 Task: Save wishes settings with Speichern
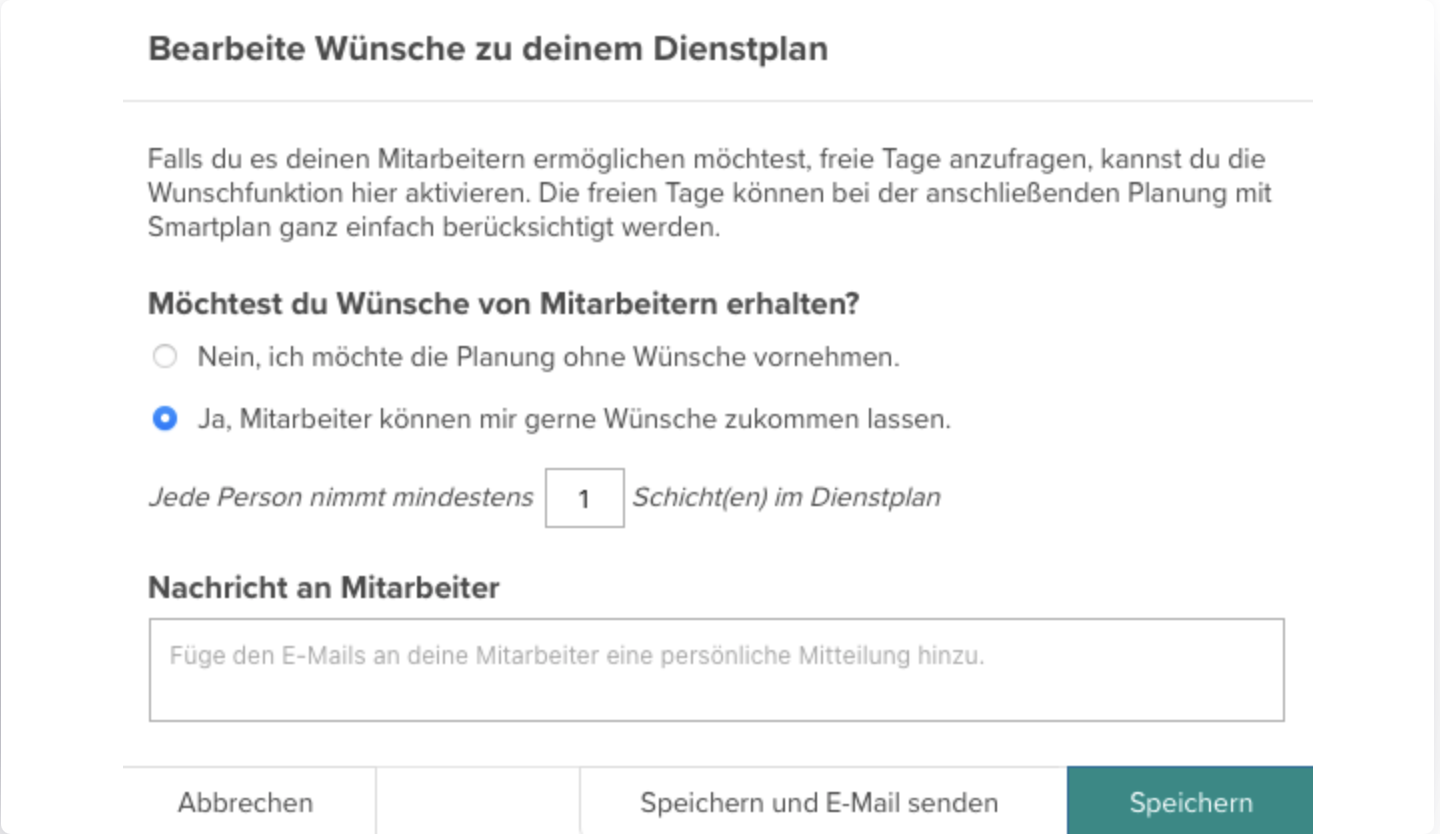pyautogui.click(x=1190, y=801)
